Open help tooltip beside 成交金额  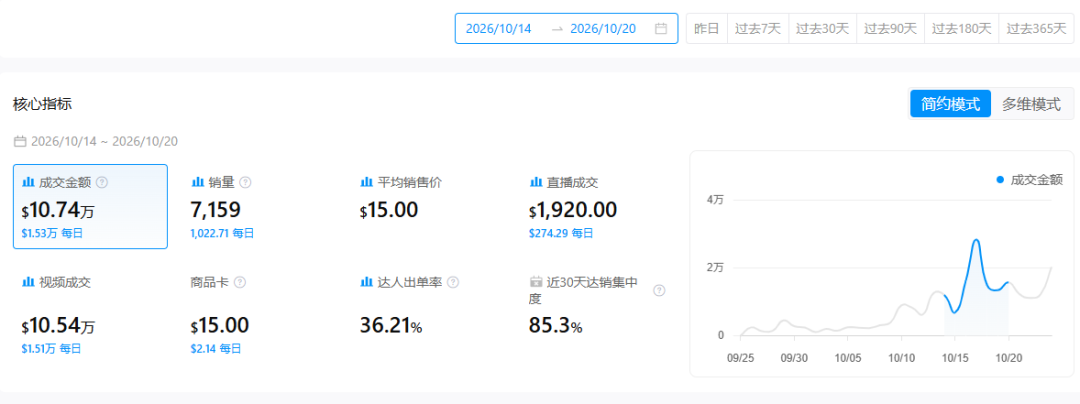tap(102, 182)
